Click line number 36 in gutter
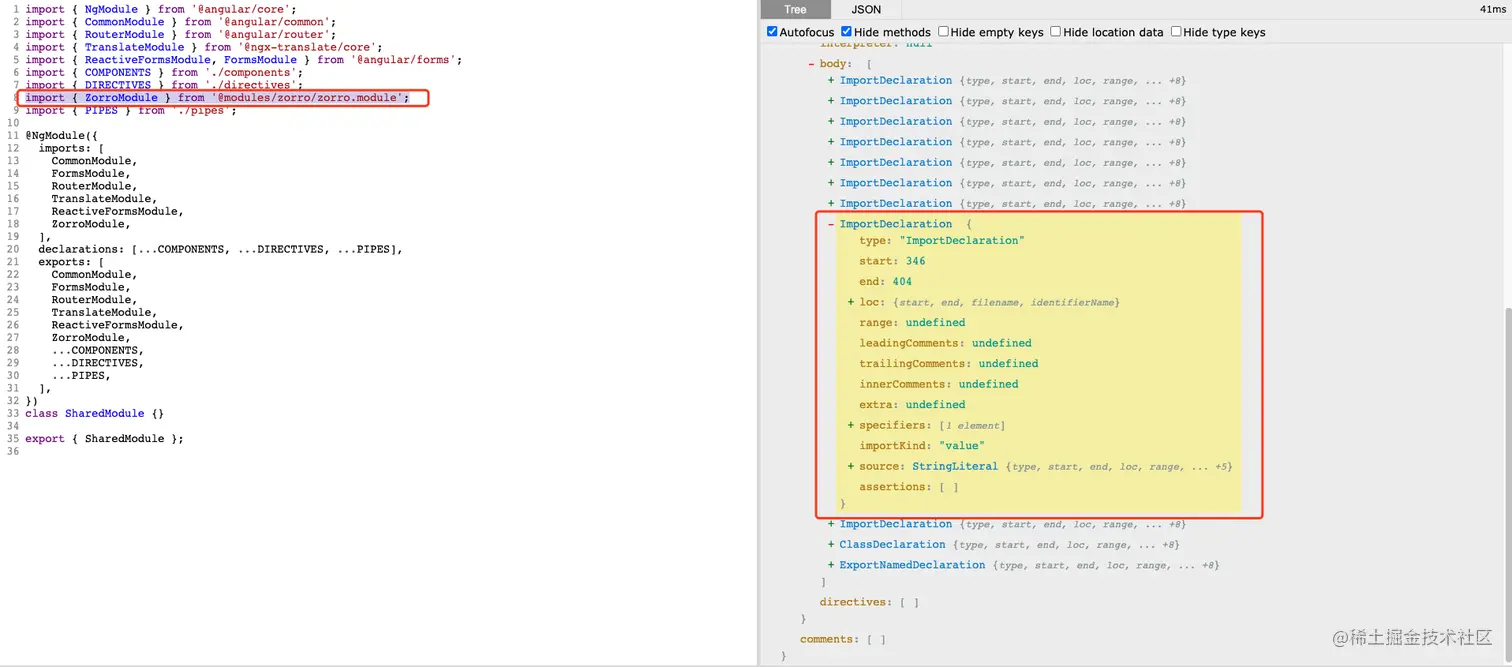 click(x=13, y=451)
